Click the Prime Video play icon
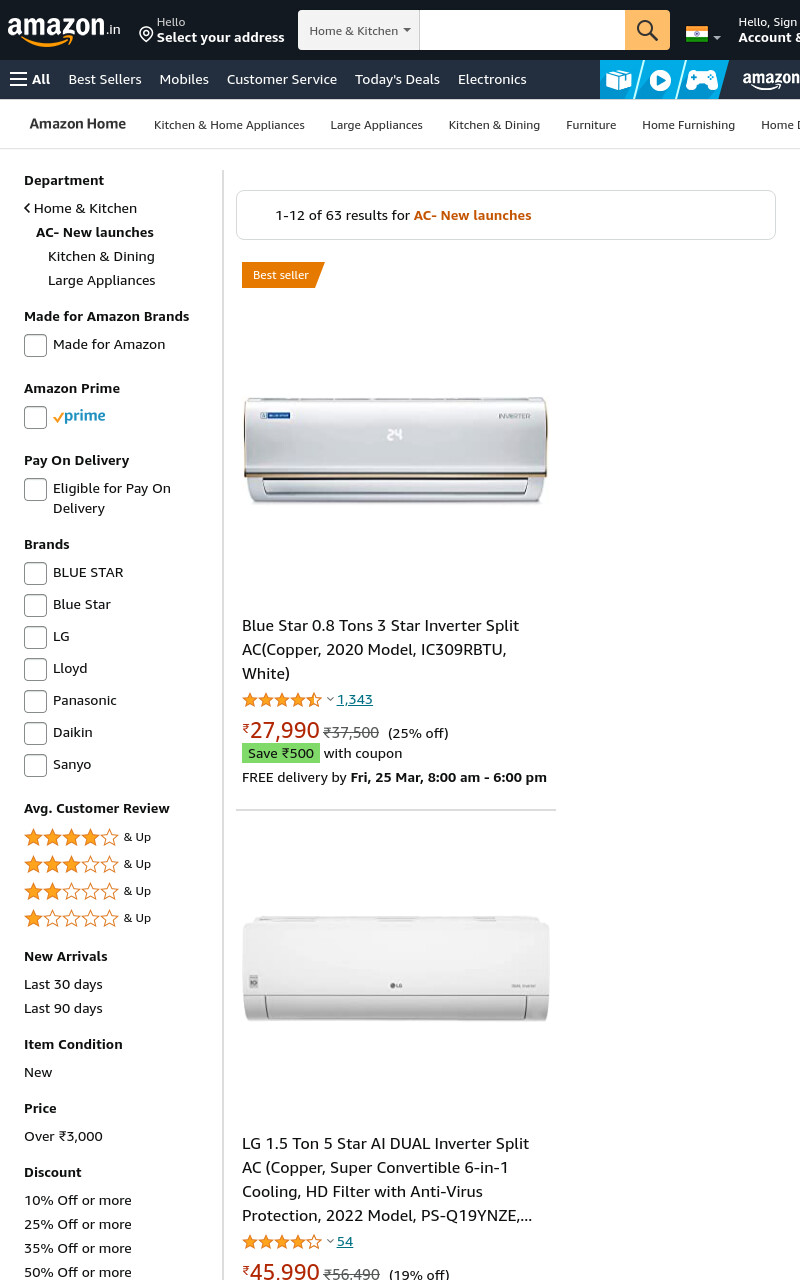Screen dimensions: 800x1280 click(660, 80)
